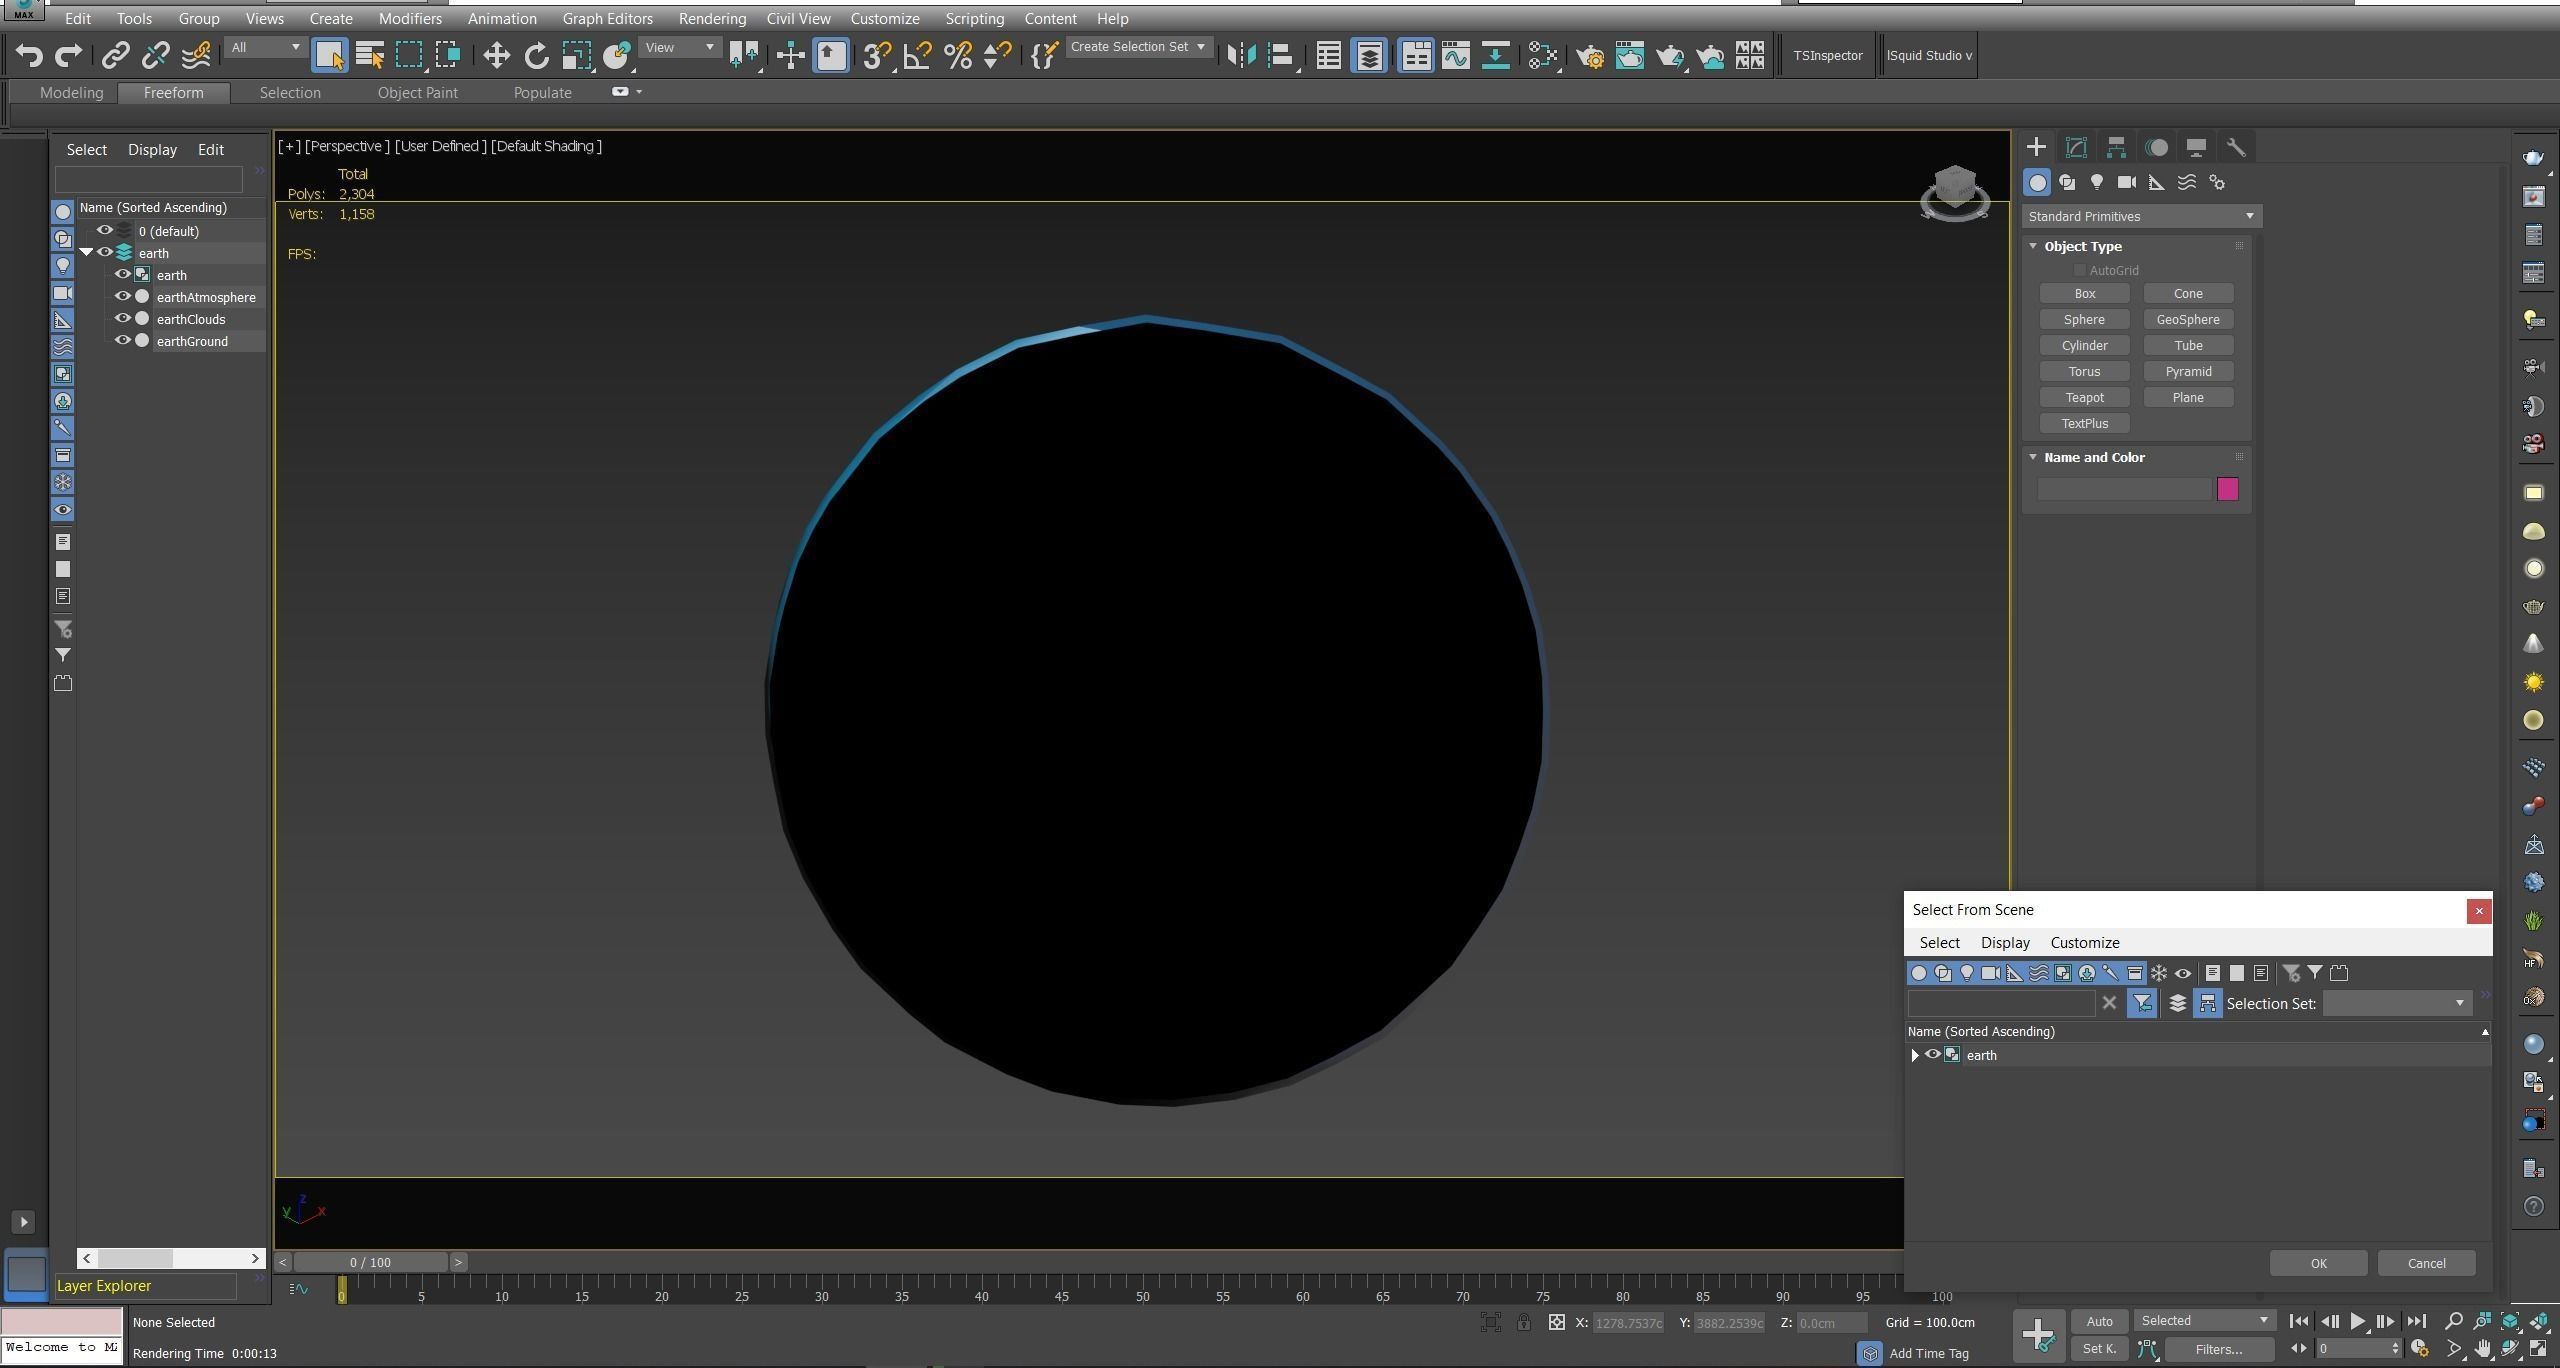Switch to the Object Paint ribbon tab

(x=417, y=92)
